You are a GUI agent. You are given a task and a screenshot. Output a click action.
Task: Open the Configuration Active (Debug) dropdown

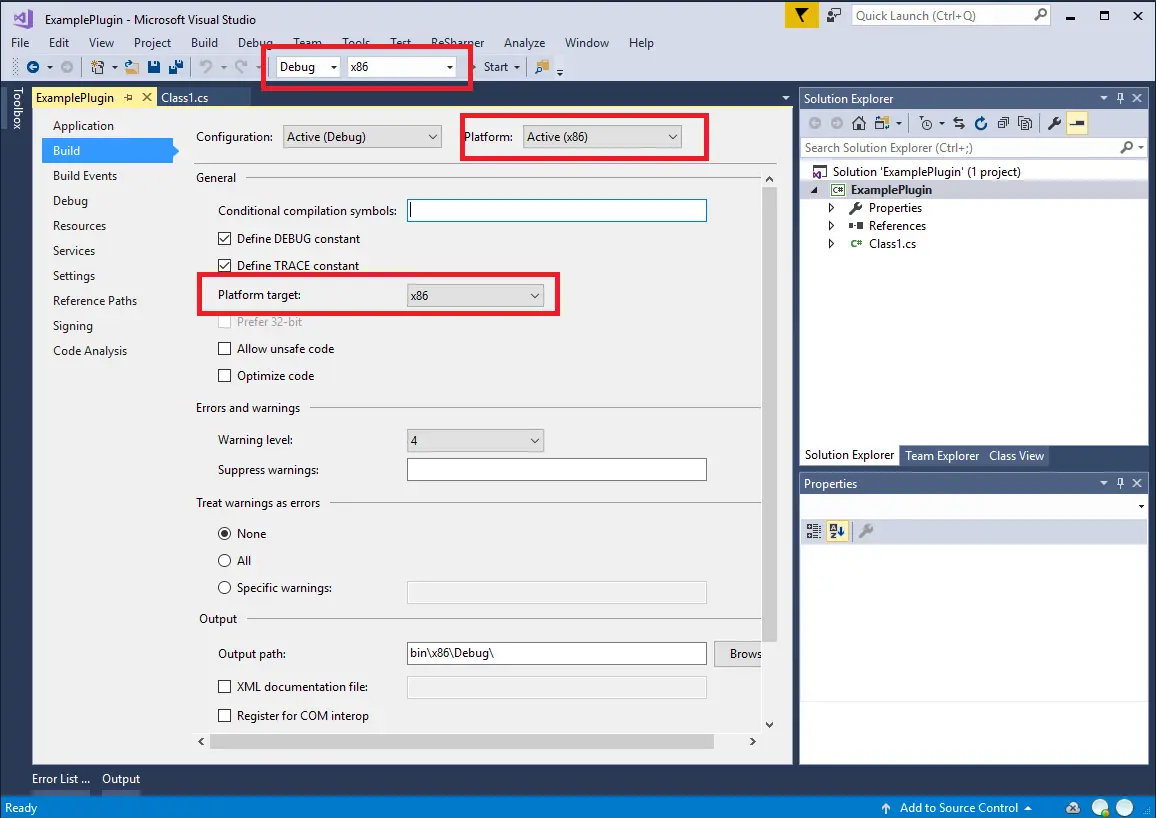(x=362, y=137)
